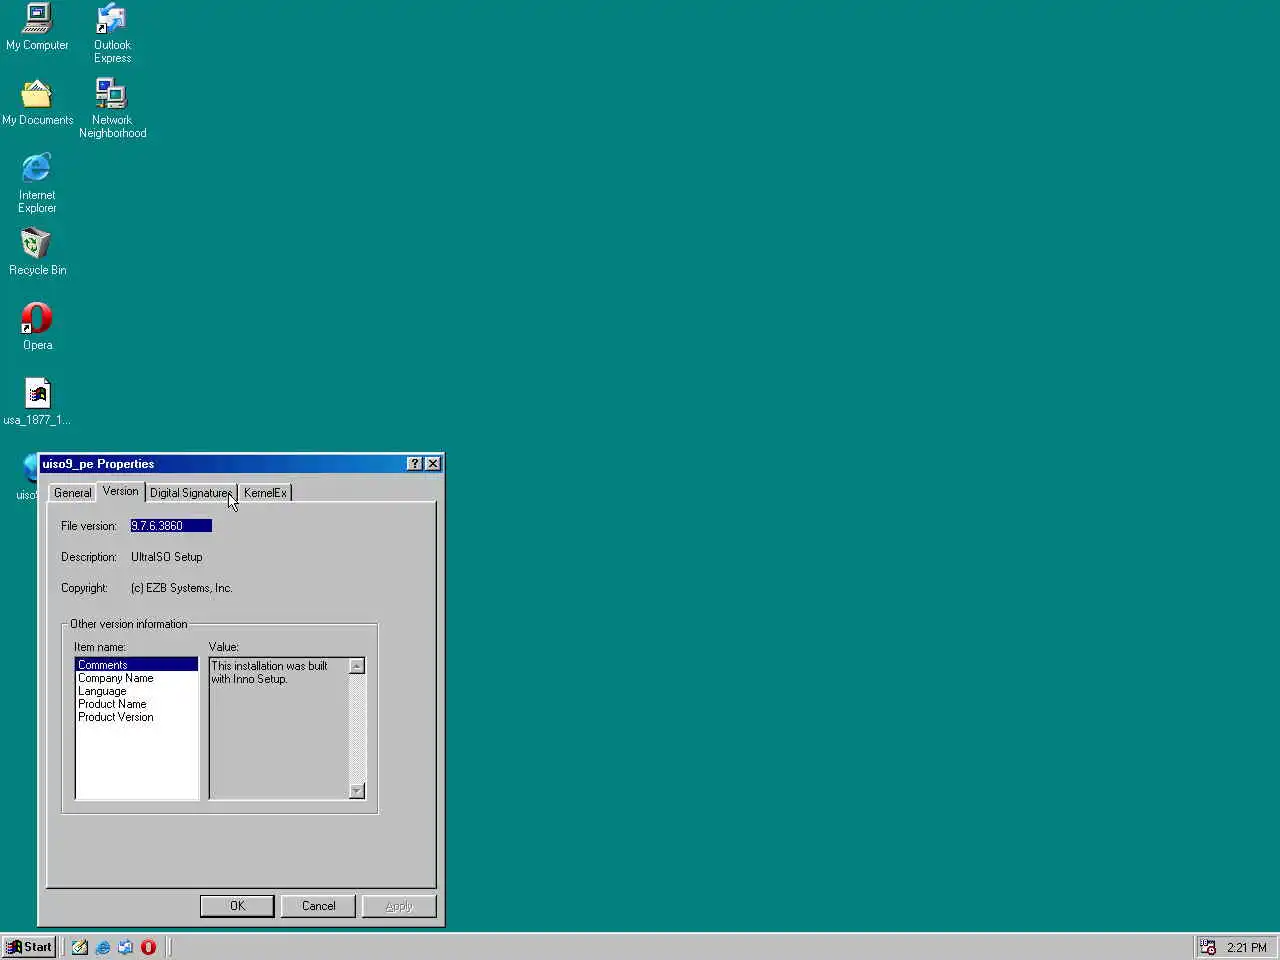The width and height of the screenshot is (1280, 960).
Task: Click the File version field 9.7.6.3860
Action: 171,526
